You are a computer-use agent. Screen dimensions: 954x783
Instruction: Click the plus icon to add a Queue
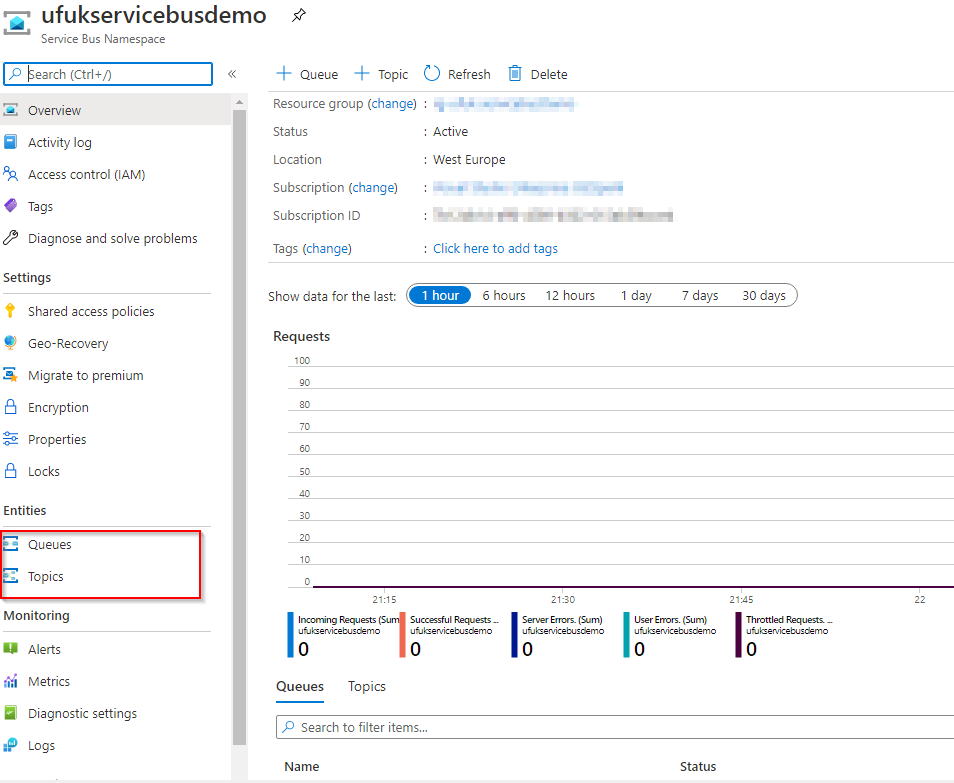tap(284, 74)
